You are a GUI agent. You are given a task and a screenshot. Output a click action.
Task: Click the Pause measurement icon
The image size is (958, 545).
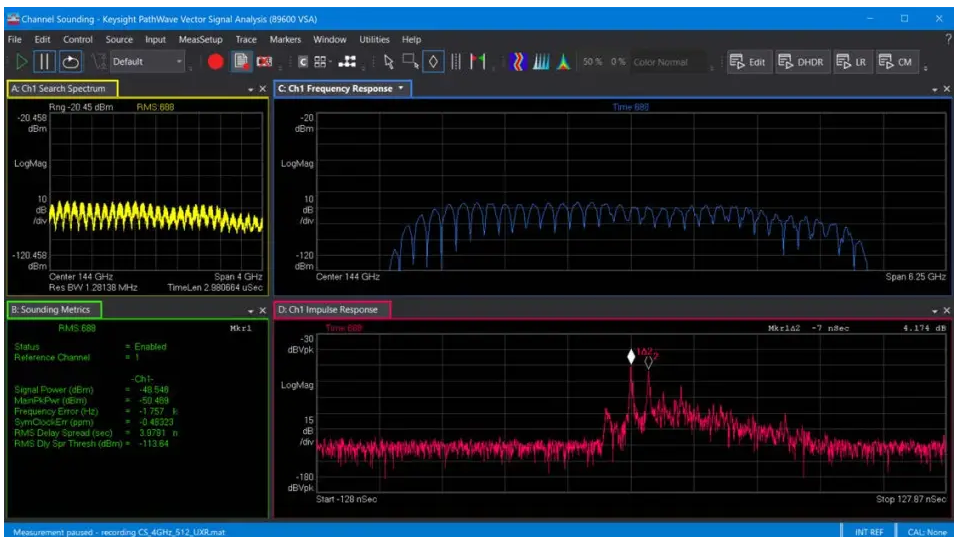45,62
